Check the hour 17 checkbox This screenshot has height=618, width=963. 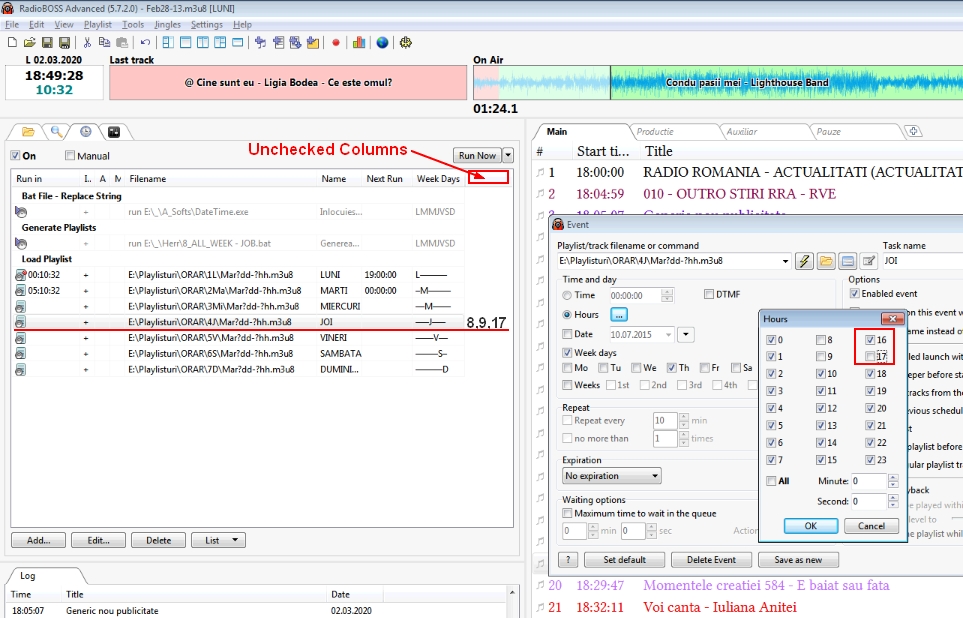click(871, 357)
